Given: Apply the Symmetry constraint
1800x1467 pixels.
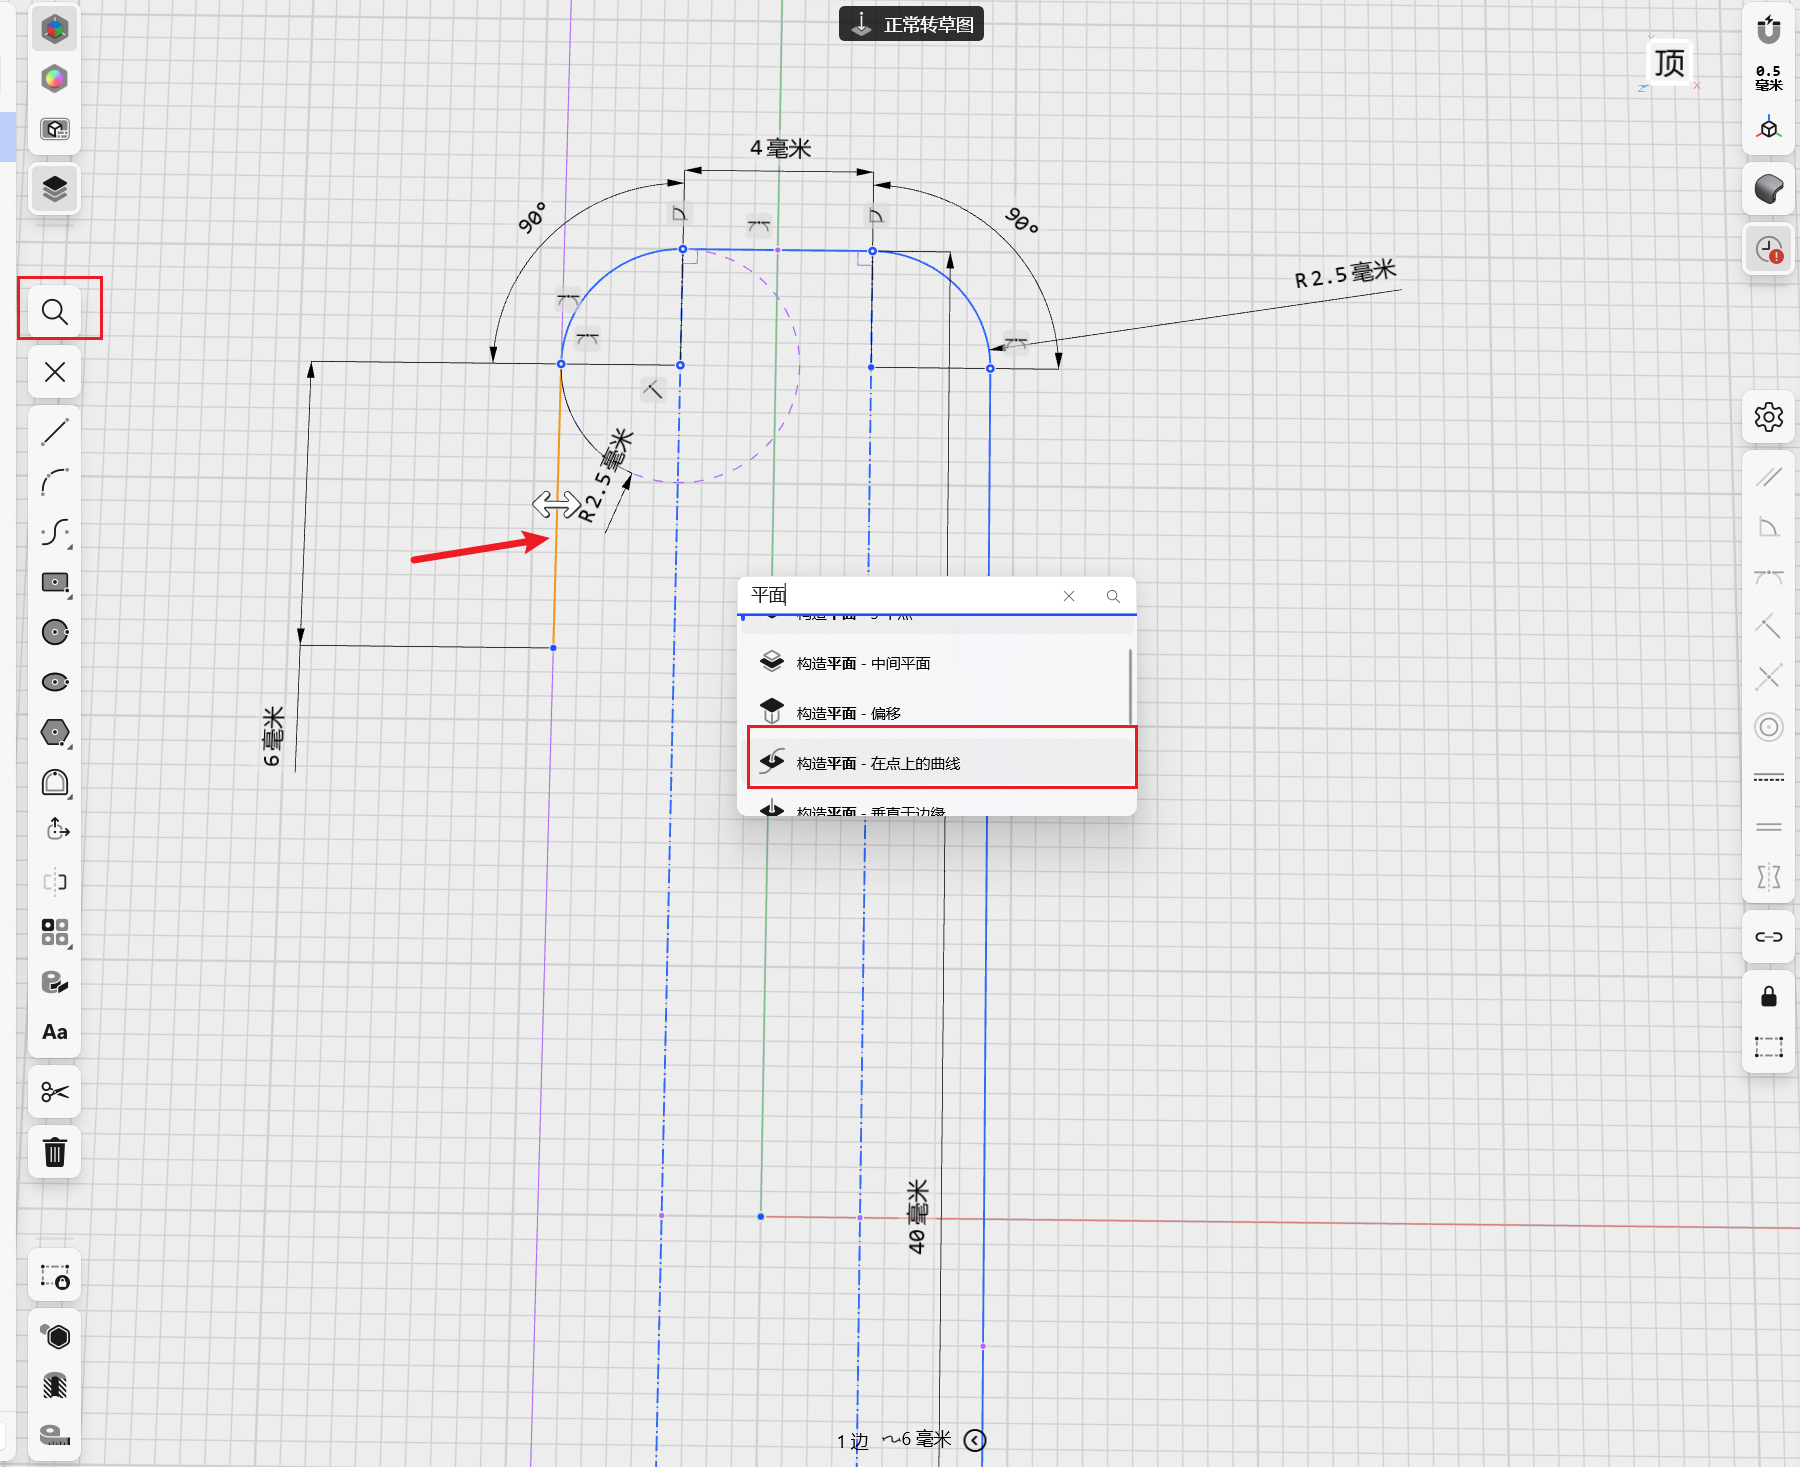Looking at the screenshot, I should pos(1768,877).
